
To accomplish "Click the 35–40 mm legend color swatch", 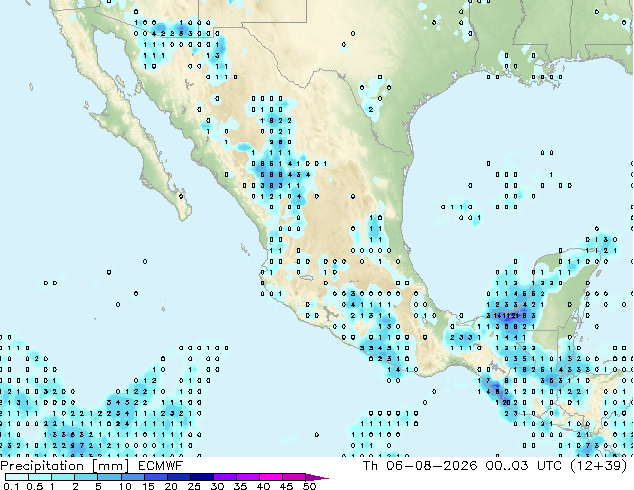I will (x=248, y=477).
